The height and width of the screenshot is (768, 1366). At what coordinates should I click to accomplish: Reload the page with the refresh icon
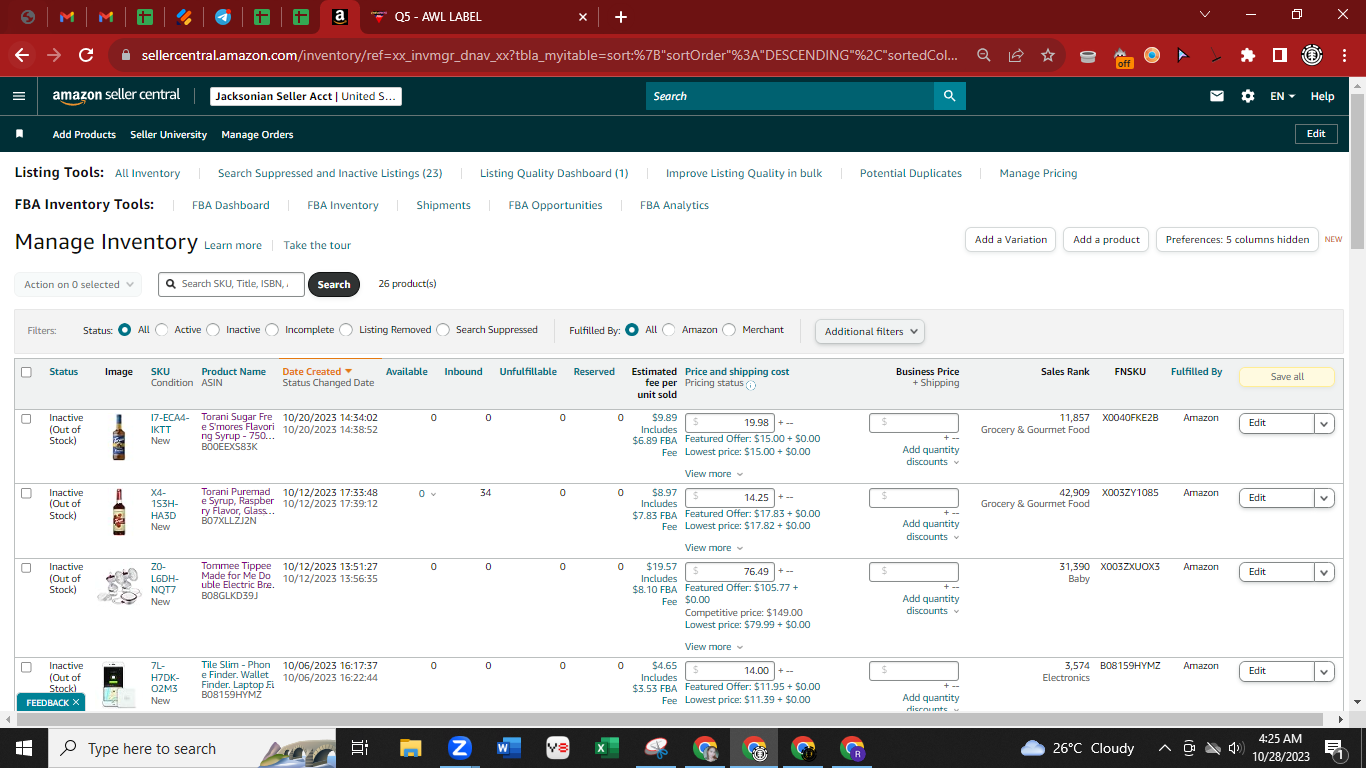click(x=86, y=55)
